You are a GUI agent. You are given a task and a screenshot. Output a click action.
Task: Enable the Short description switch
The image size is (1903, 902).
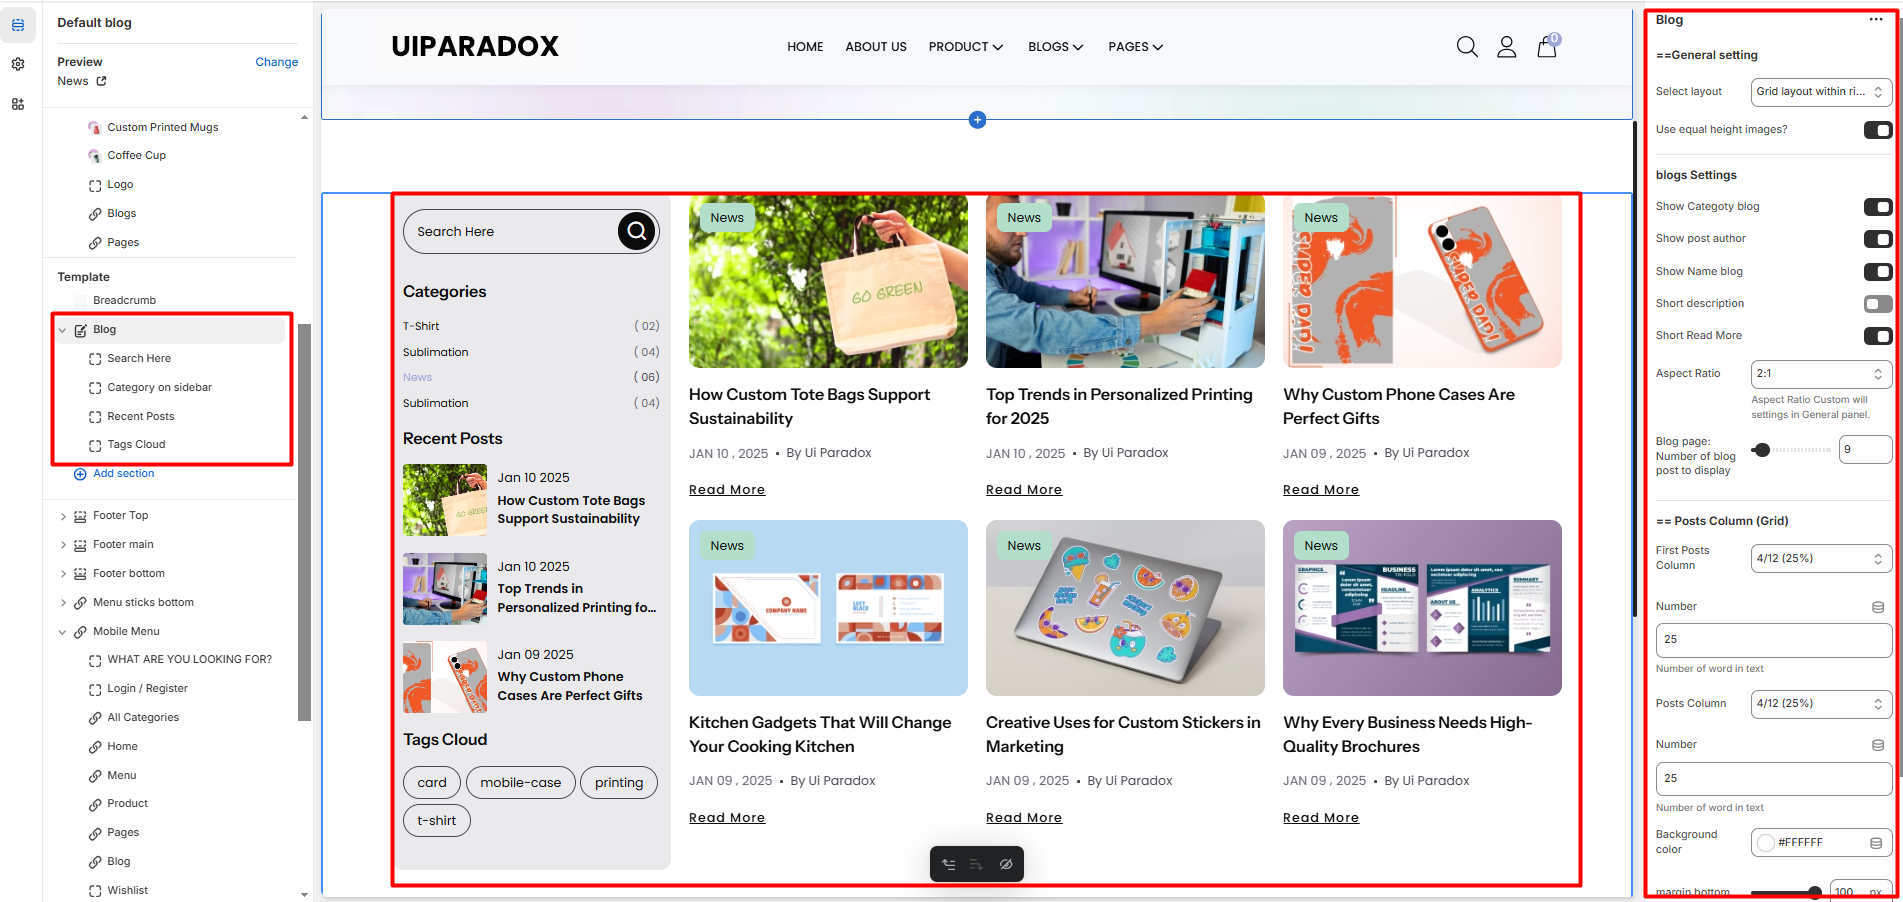(1878, 304)
